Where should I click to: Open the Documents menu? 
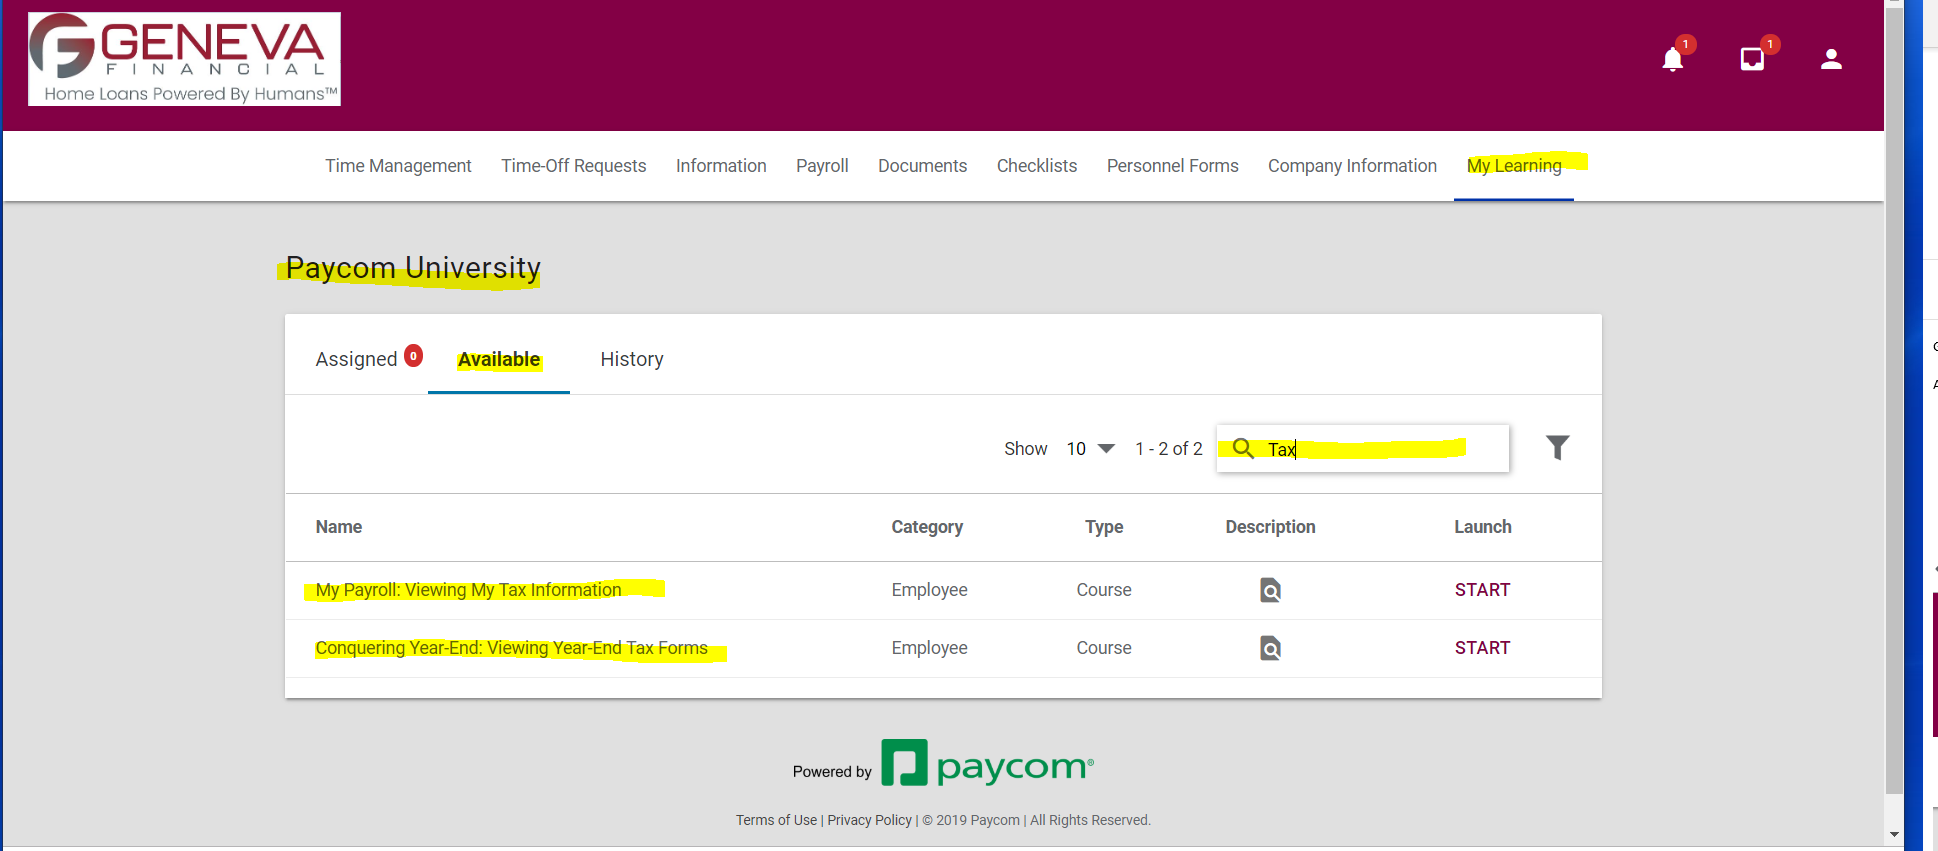click(922, 166)
